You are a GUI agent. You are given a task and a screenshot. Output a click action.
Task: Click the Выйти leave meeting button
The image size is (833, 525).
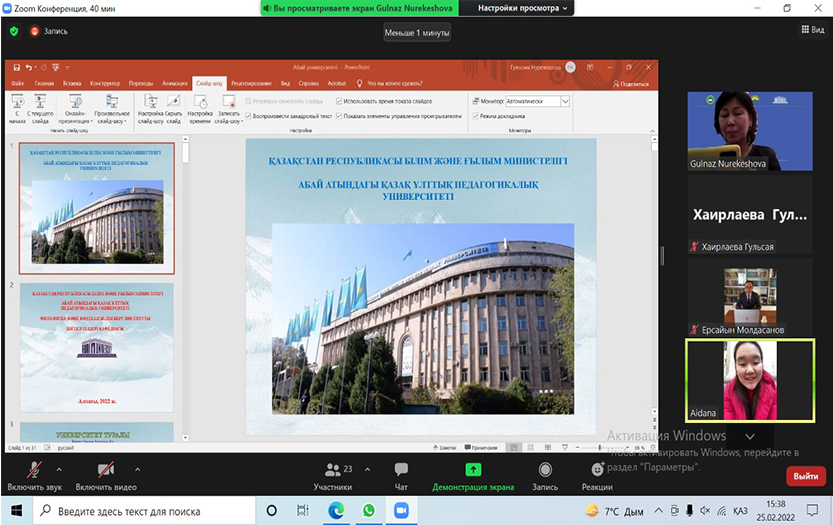805,477
